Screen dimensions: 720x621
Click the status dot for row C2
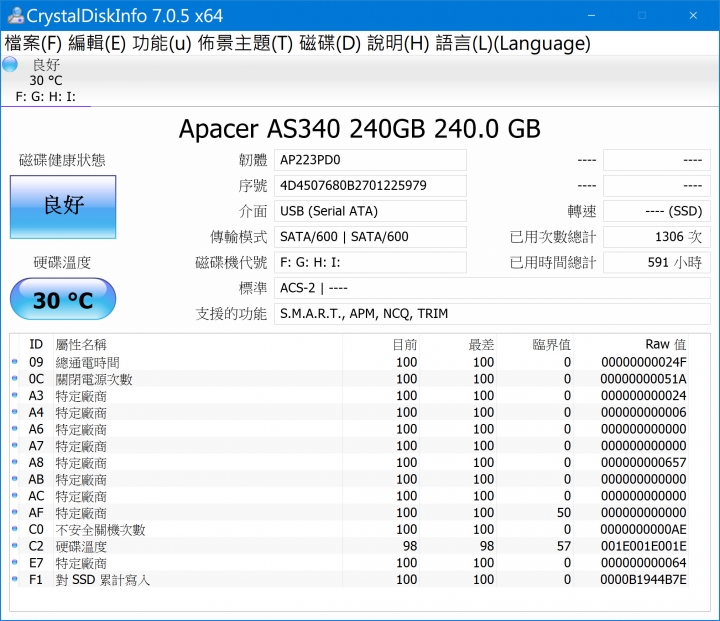[15, 546]
